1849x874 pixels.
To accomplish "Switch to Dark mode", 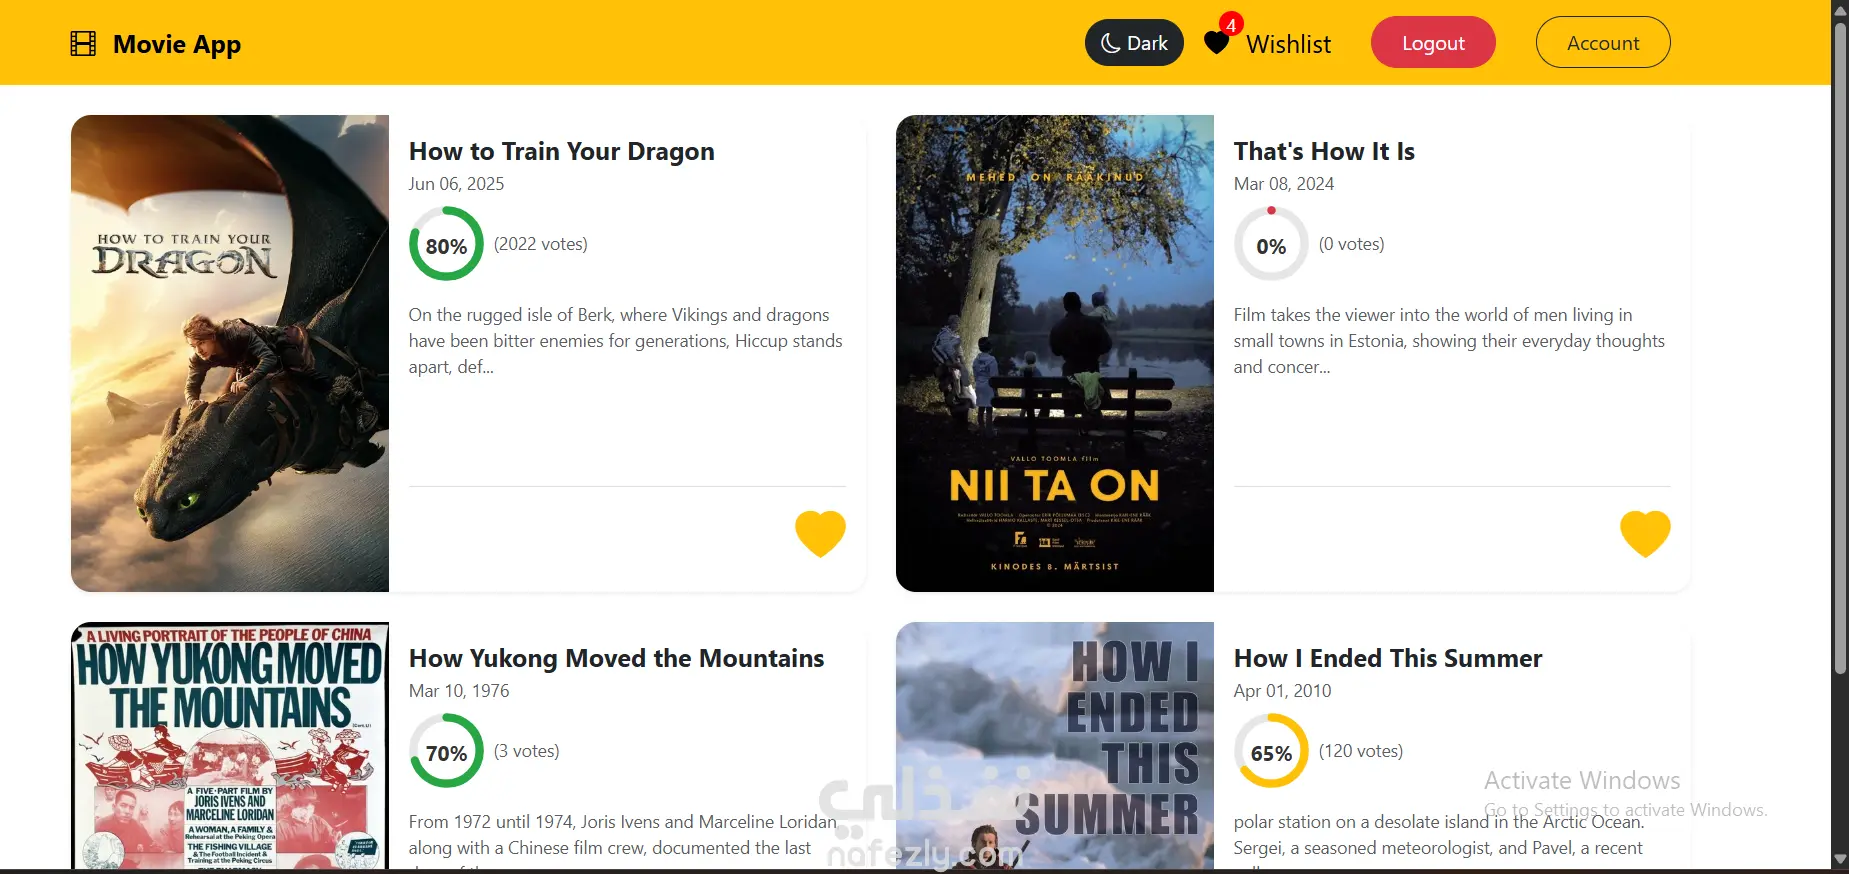I will tap(1134, 43).
